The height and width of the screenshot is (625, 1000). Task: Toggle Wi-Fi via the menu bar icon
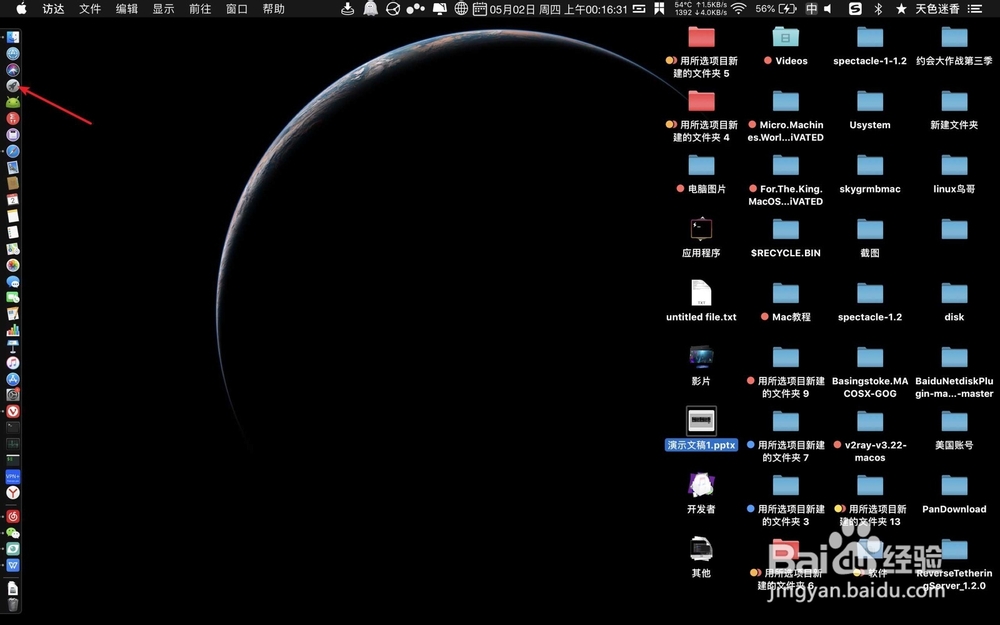coord(738,9)
